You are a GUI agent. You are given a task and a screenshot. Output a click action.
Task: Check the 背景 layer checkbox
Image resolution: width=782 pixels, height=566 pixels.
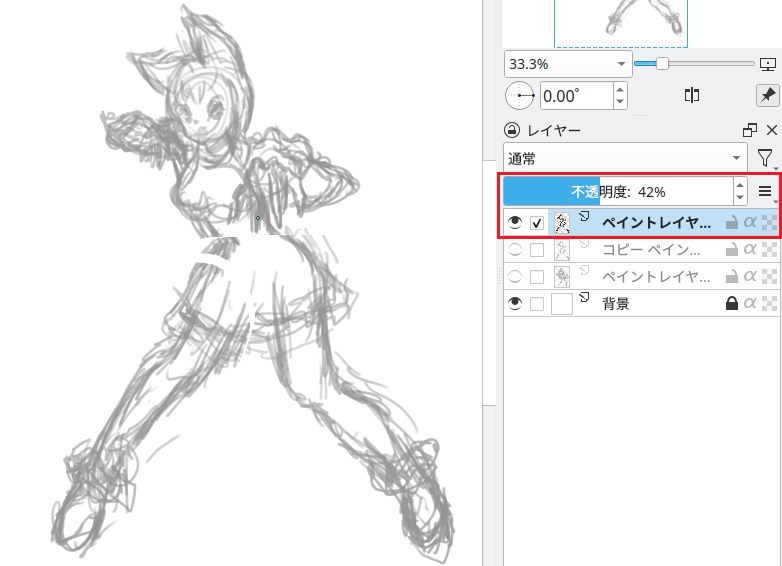click(x=538, y=304)
